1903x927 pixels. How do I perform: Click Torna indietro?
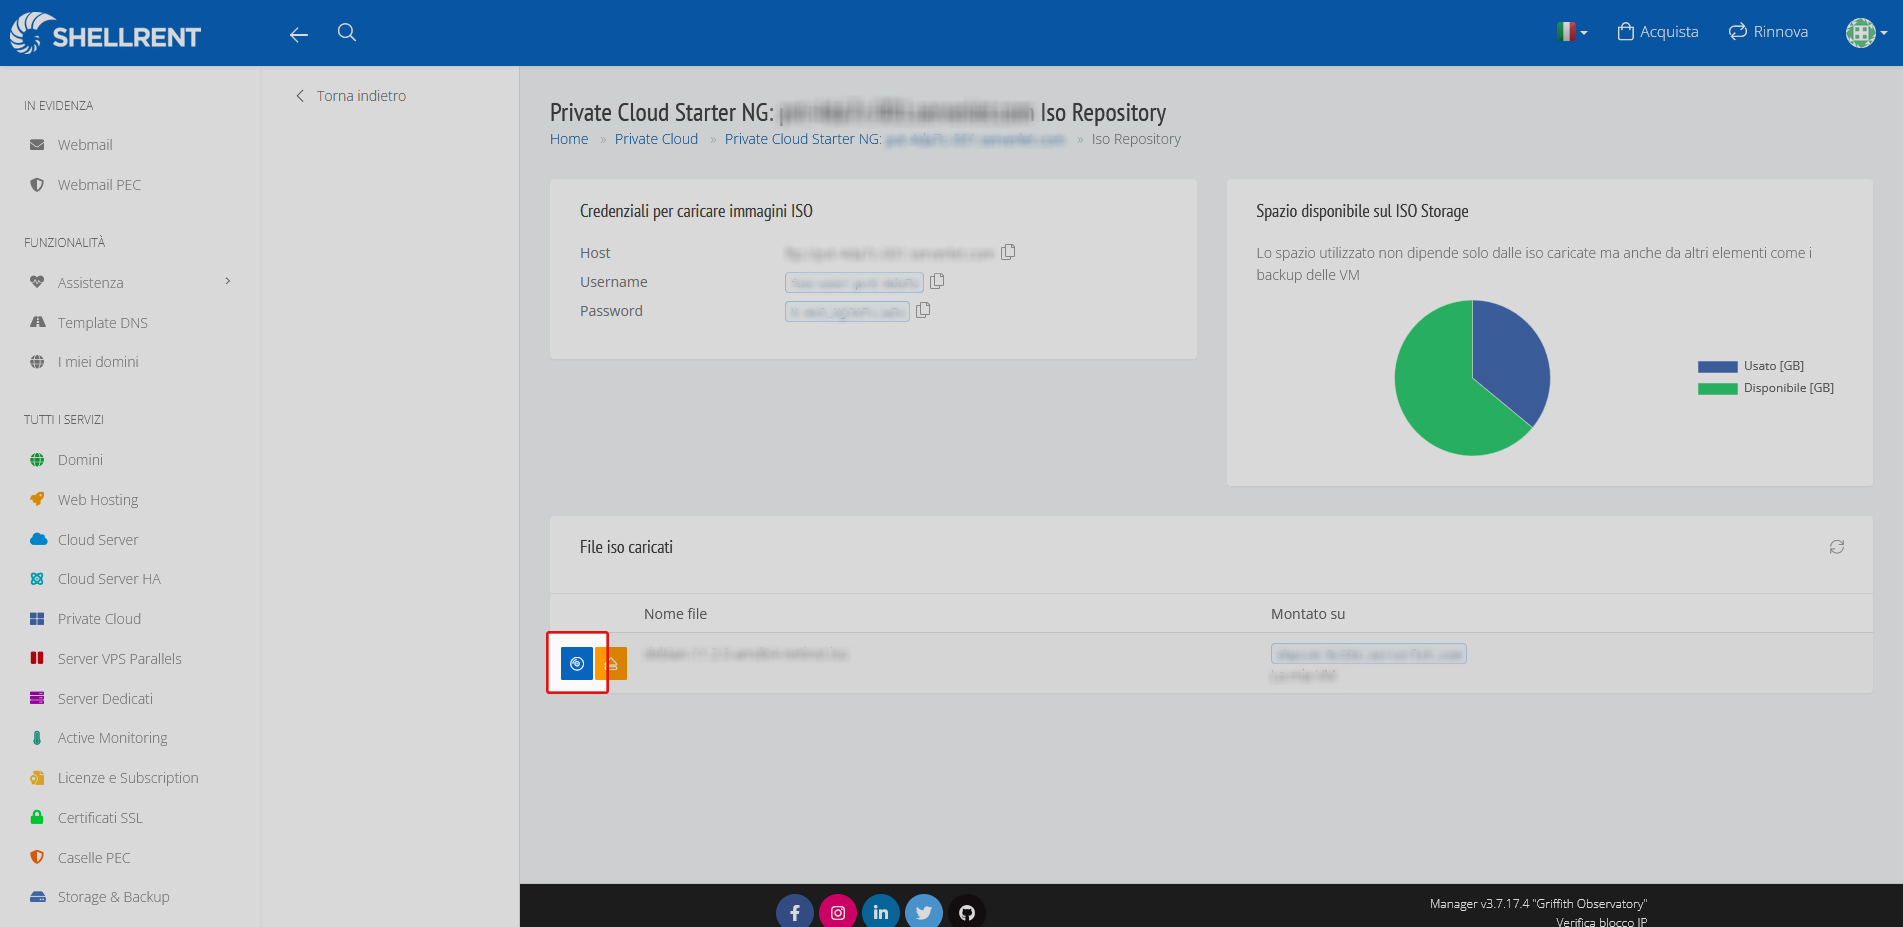pyautogui.click(x=351, y=96)
